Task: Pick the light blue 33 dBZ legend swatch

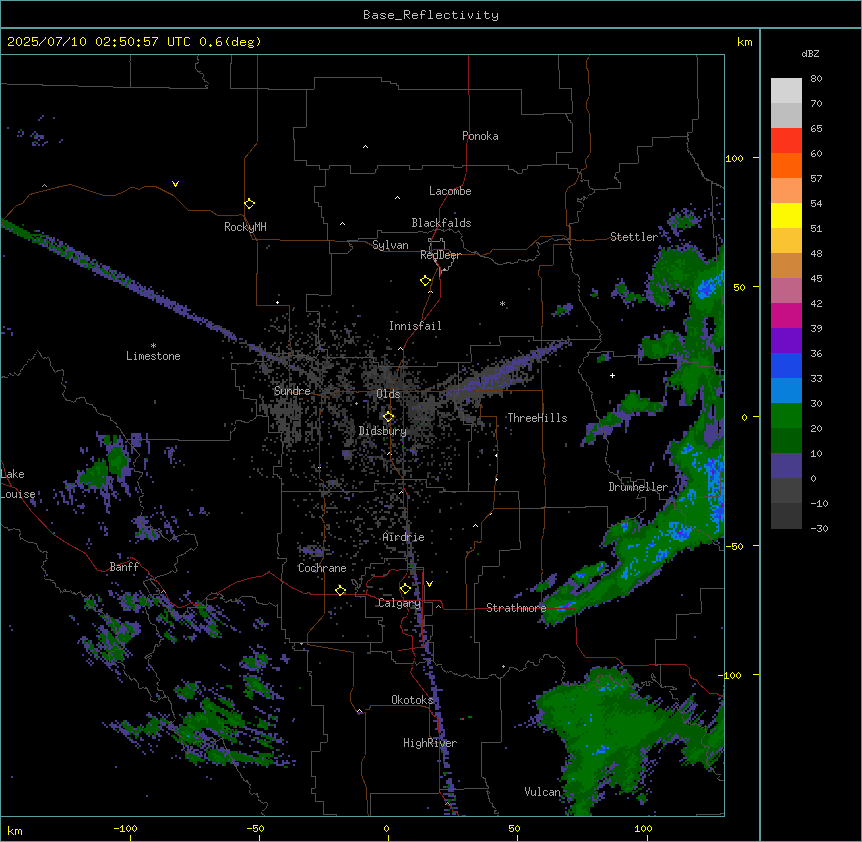Action: [x=786, y=390]
